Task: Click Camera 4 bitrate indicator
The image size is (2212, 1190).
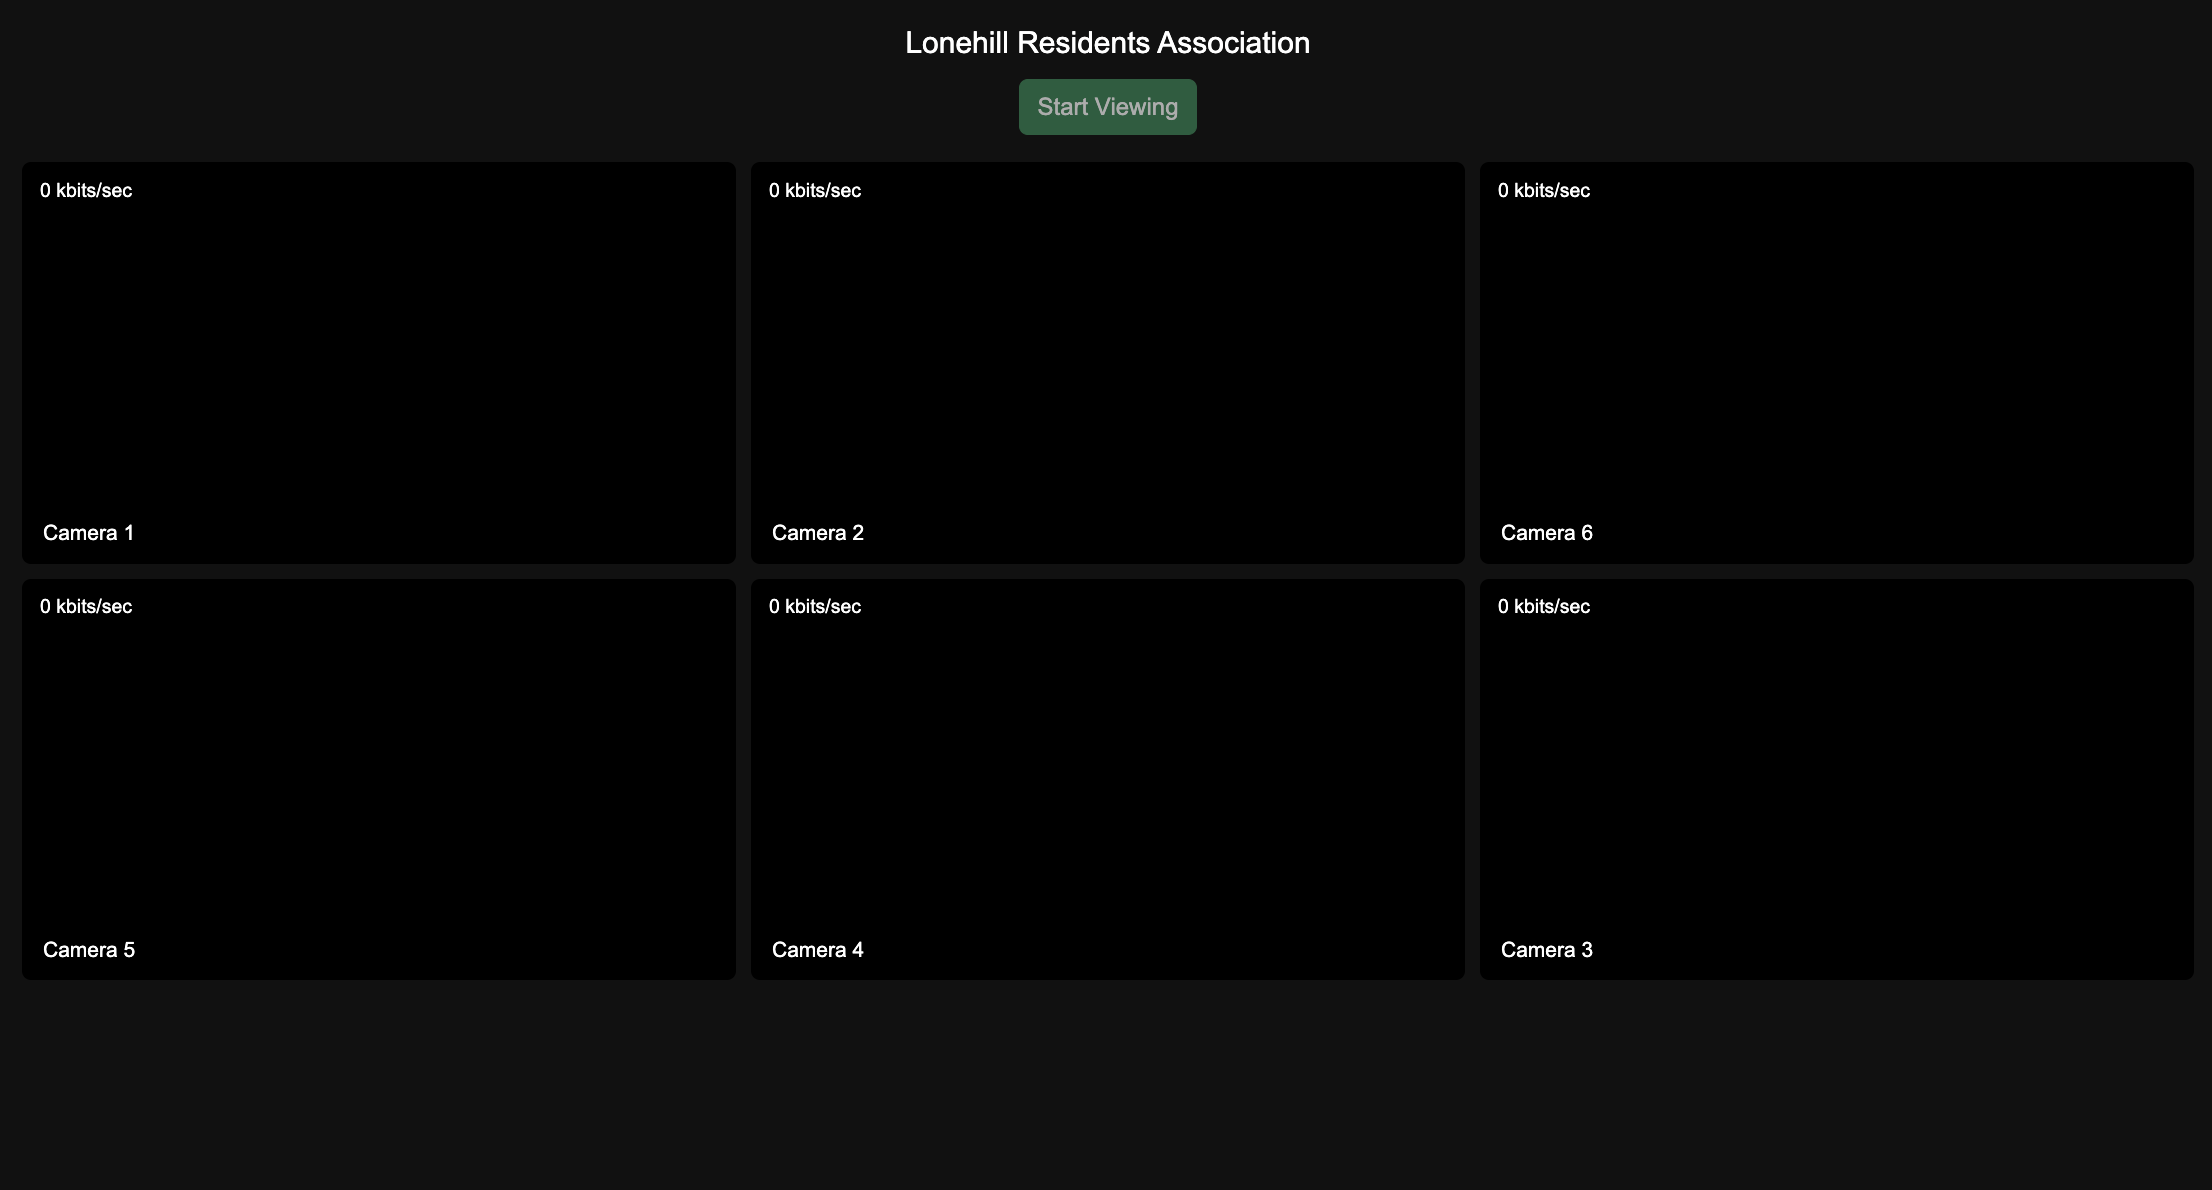Action: [814, 606]
